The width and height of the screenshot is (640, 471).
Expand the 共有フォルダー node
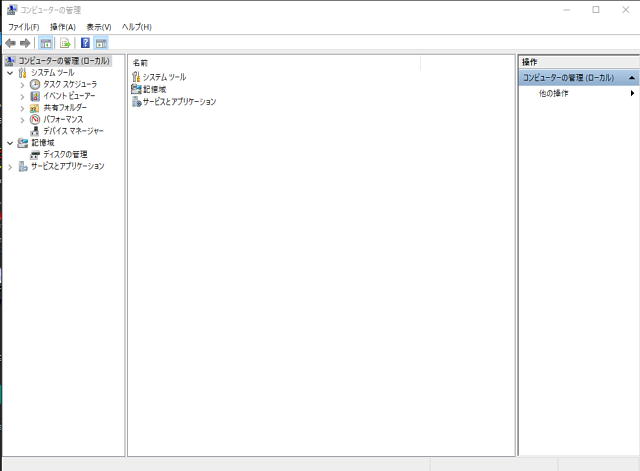(22, 109)
